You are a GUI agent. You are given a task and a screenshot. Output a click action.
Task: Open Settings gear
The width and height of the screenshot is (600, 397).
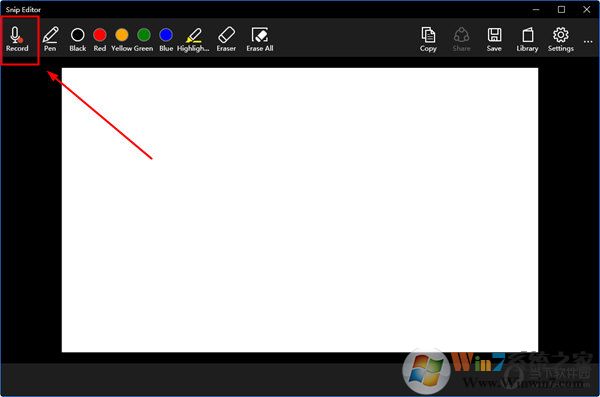tap(561, 39)
